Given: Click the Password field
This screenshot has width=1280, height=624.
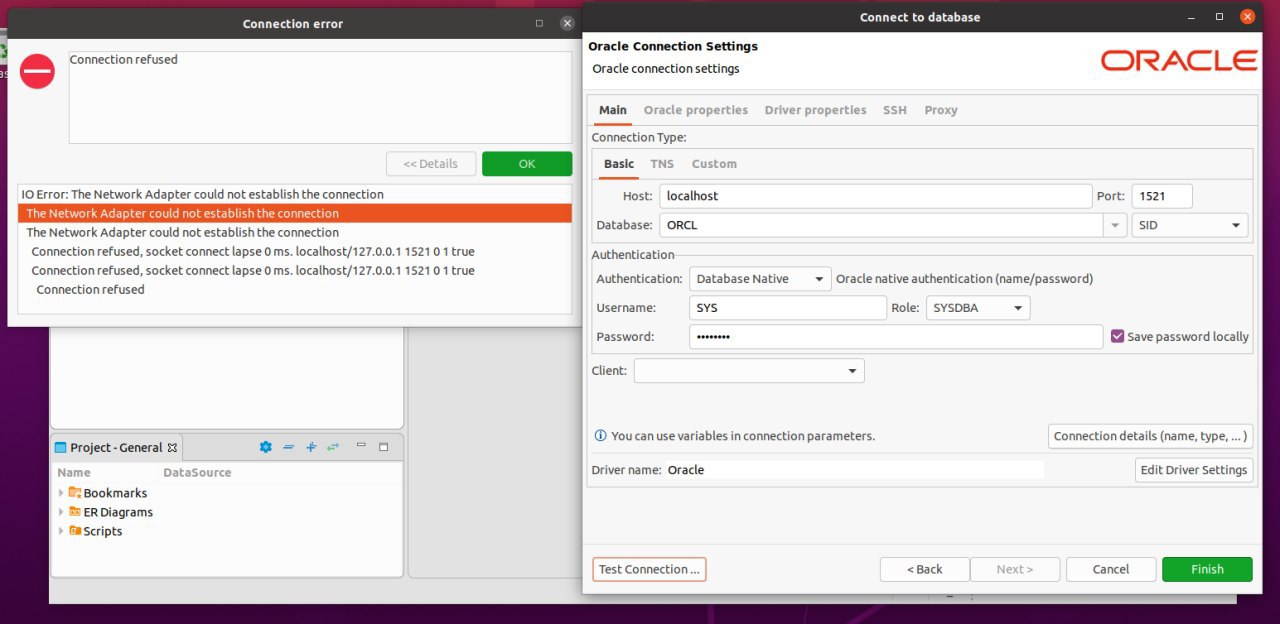Looking at the screenshot, I should 896,337.
